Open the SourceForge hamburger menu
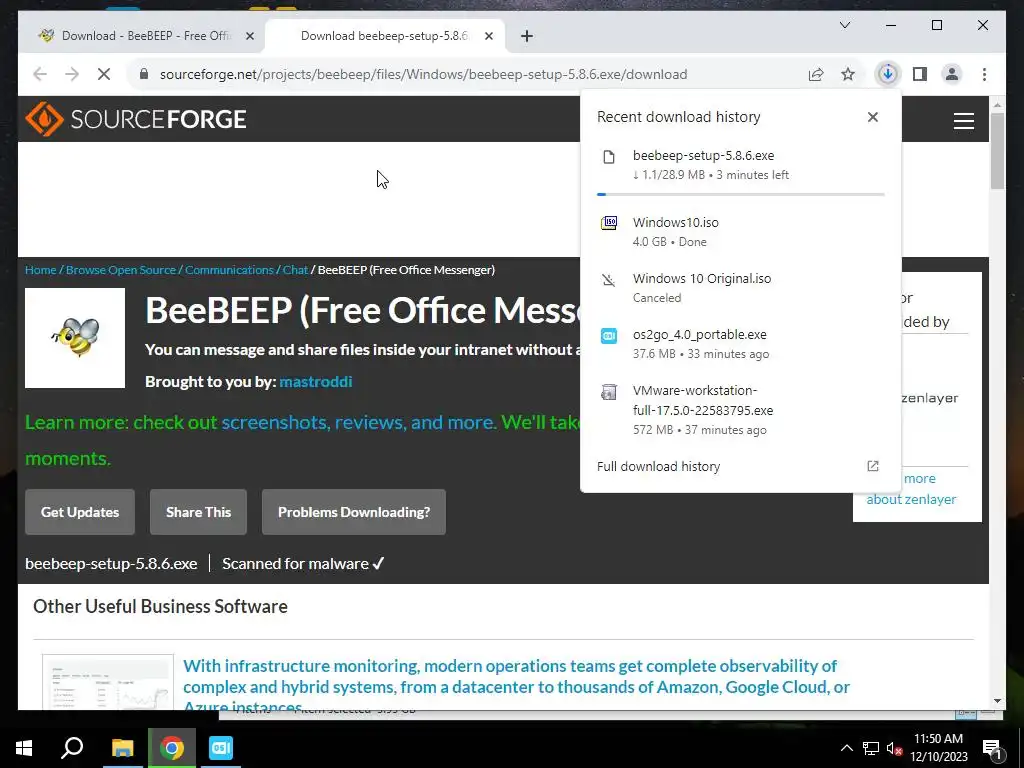 (963, 121)
